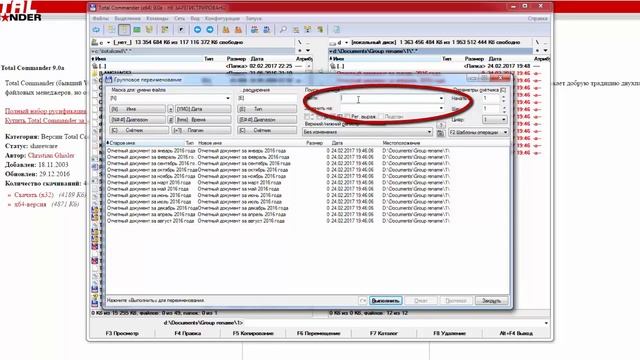640x360 pixels.
Task: Click the multi-rename tool toolbar icon
Action: 296,30
